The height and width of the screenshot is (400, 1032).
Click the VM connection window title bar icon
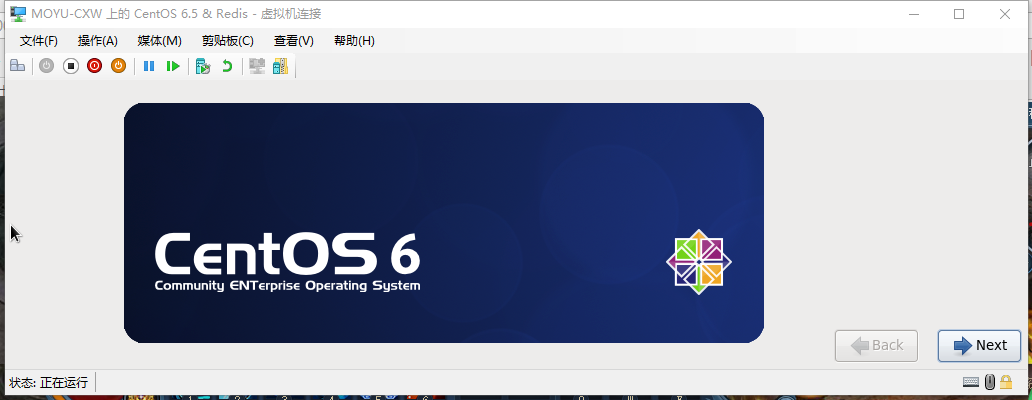(18, 14)
